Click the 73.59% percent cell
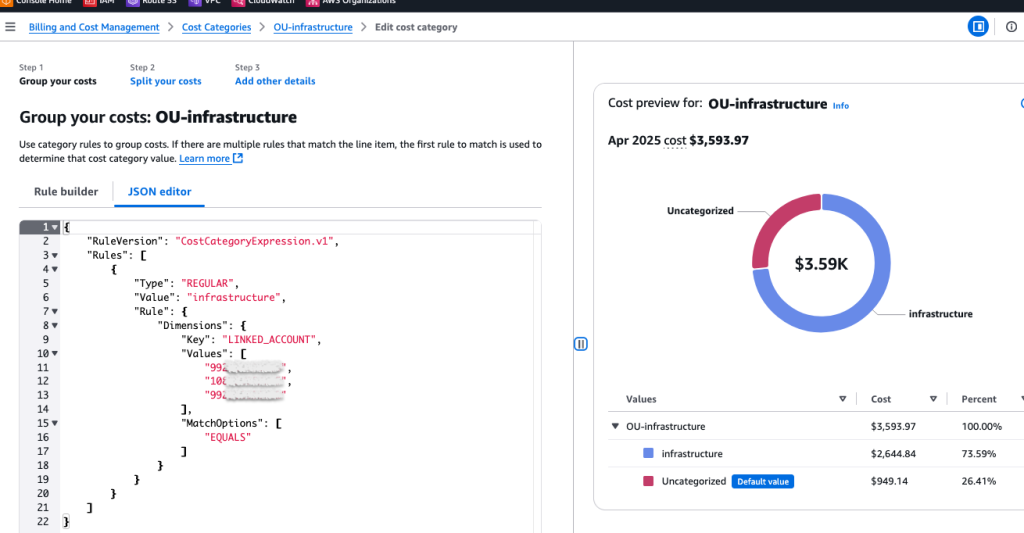This screenshot has height=533, width=1024. click(x=978, y=453)
